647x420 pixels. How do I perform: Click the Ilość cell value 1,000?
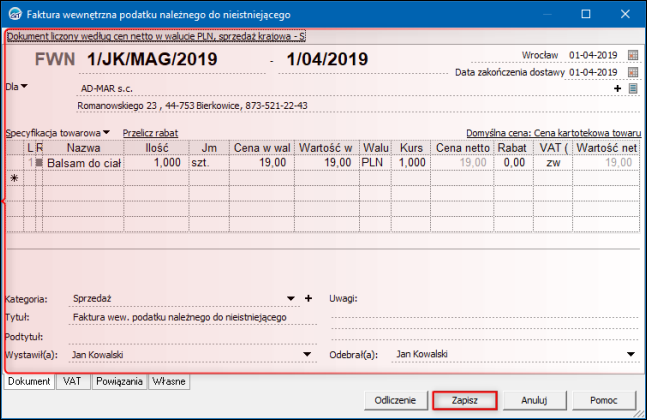coord(156,163)
